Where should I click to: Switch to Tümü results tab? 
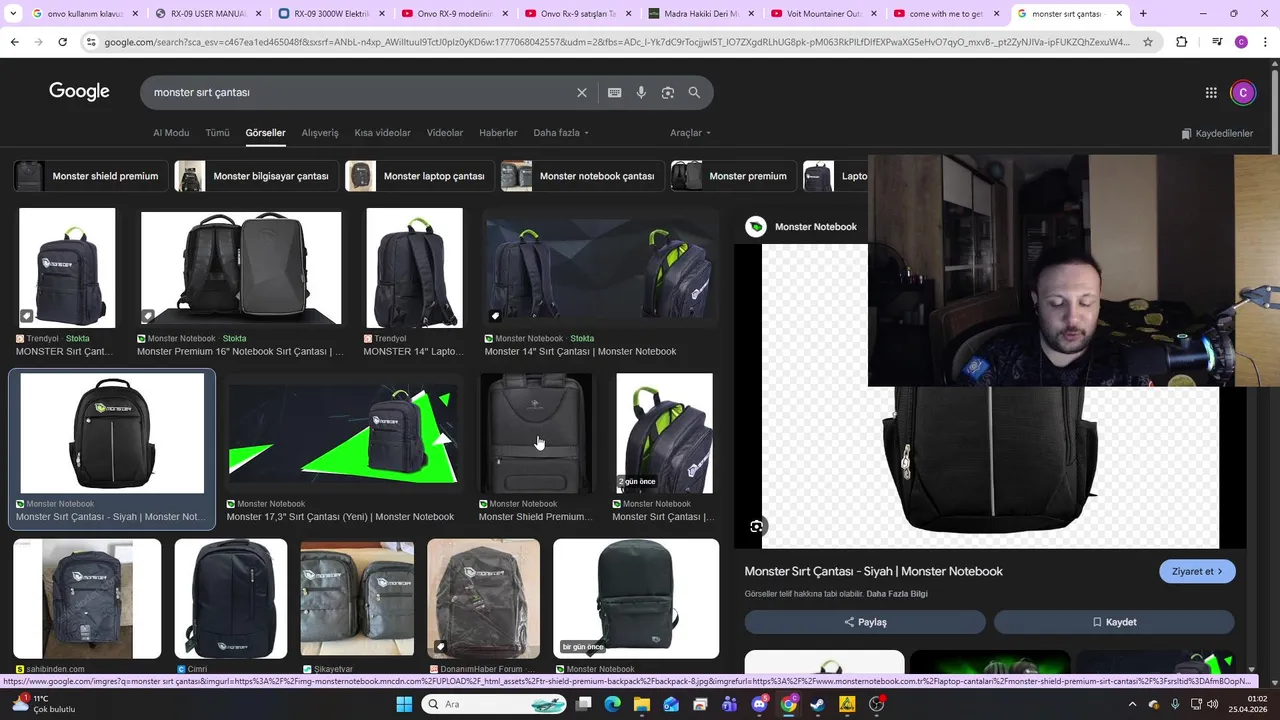(217, 133)
